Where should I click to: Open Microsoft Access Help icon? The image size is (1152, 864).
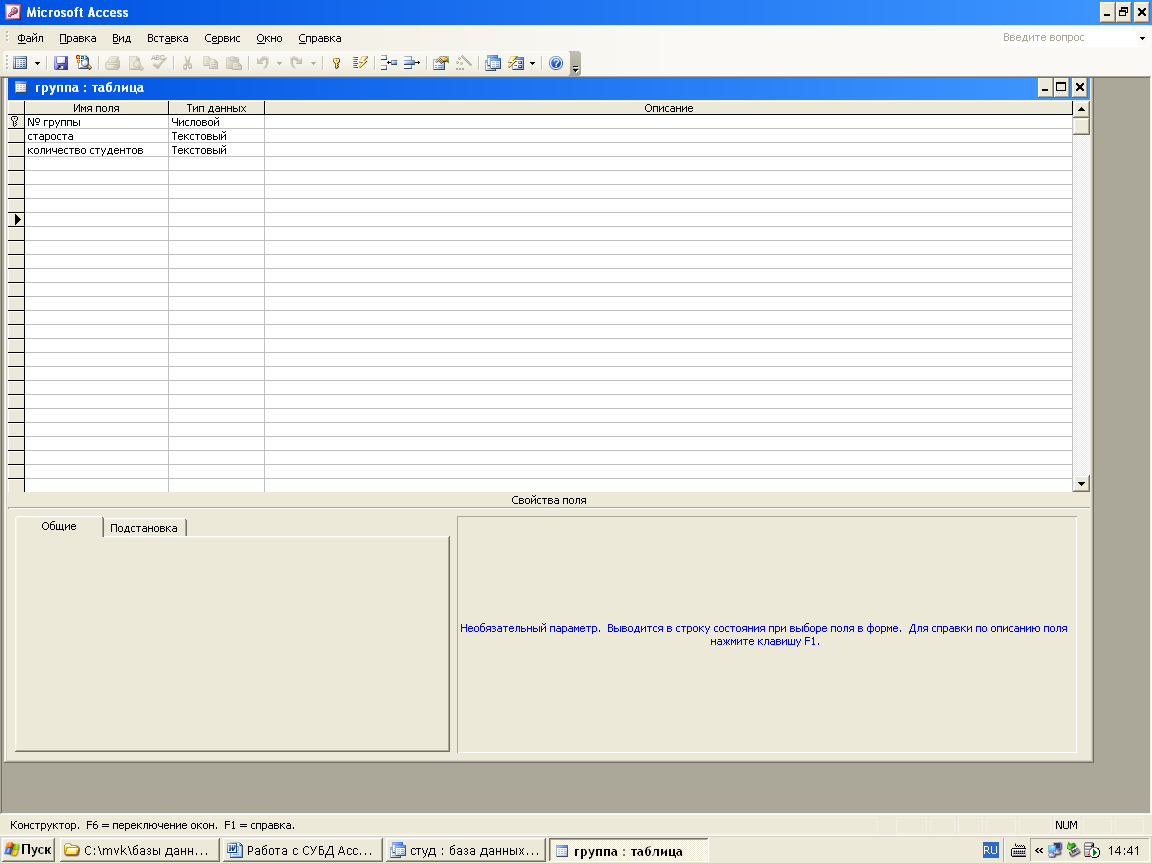(x=556, y=63)
